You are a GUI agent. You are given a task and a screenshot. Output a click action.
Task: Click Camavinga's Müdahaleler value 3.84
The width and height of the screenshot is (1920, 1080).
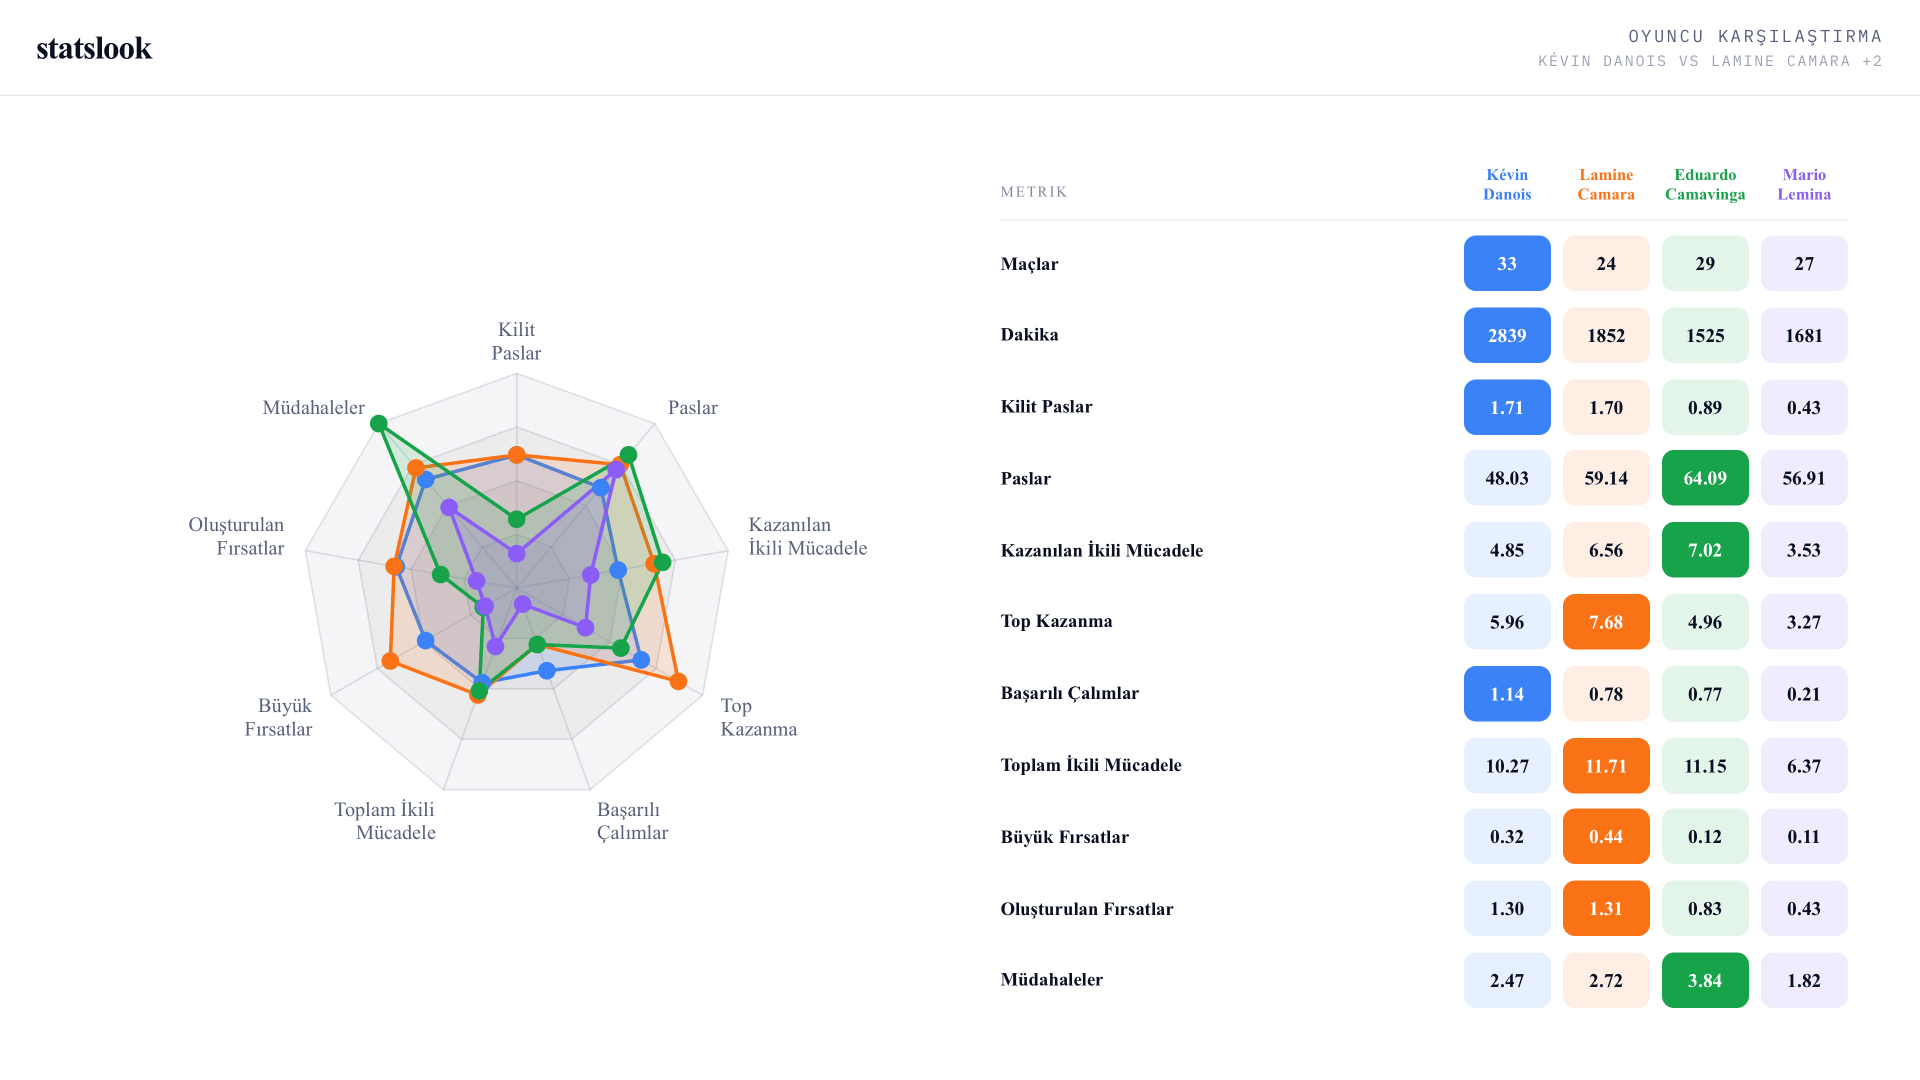click(1705, 980)
